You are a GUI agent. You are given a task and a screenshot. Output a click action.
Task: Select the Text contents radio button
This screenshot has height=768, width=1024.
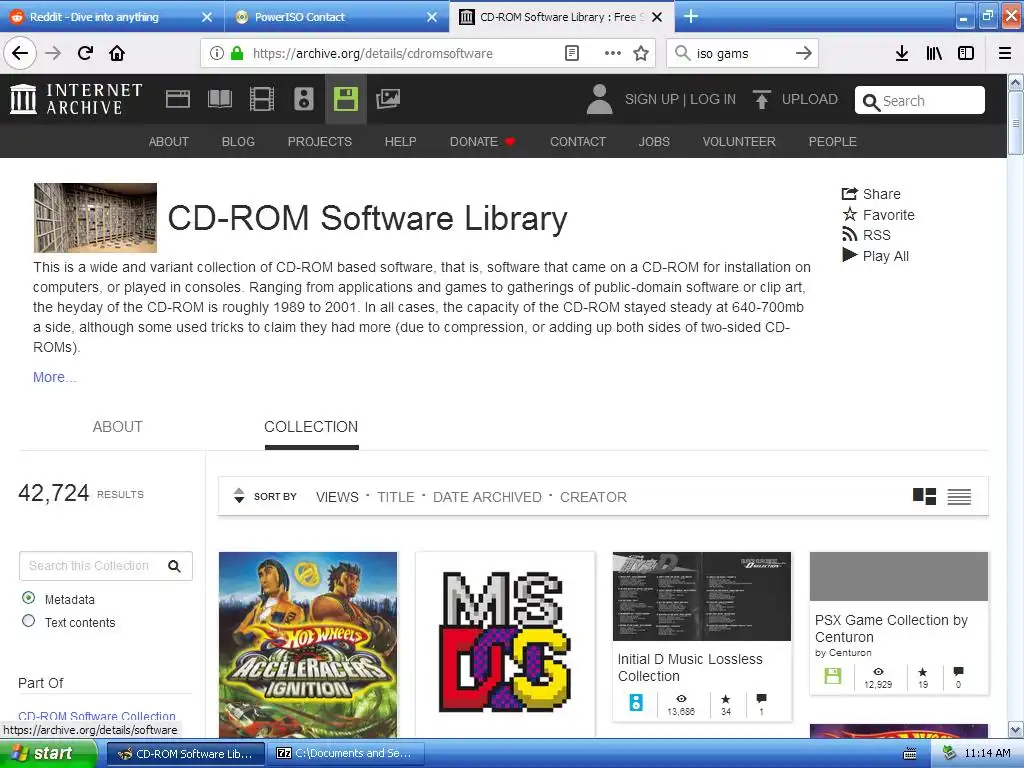[29, 620]
